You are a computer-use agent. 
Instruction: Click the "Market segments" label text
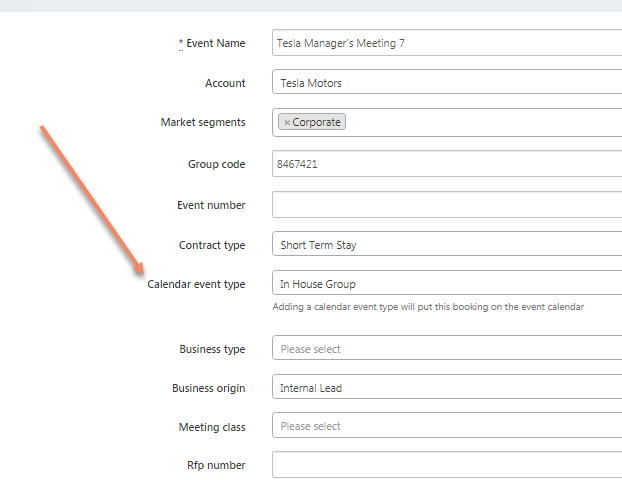pos(203,122)
